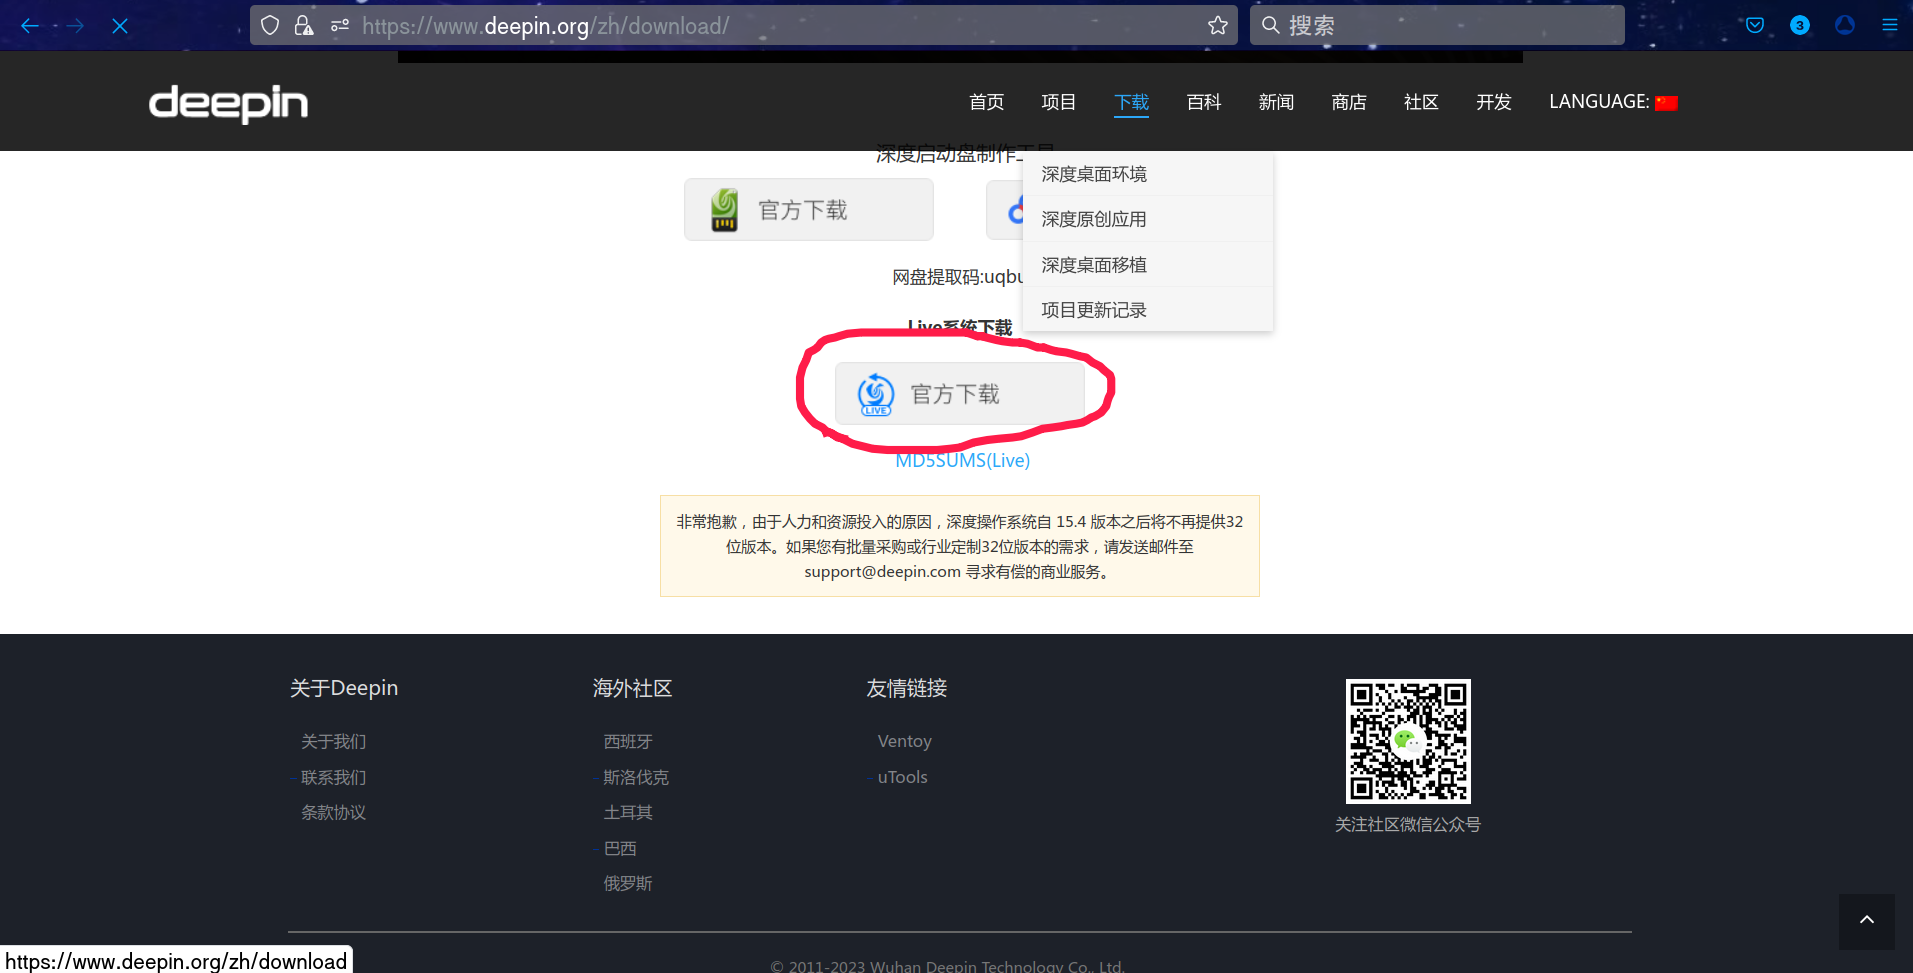Switch to the 社区 navigation tab
Image resolution: width=1913 pixels, height=973 pixels.
[x=1420, y=102]
